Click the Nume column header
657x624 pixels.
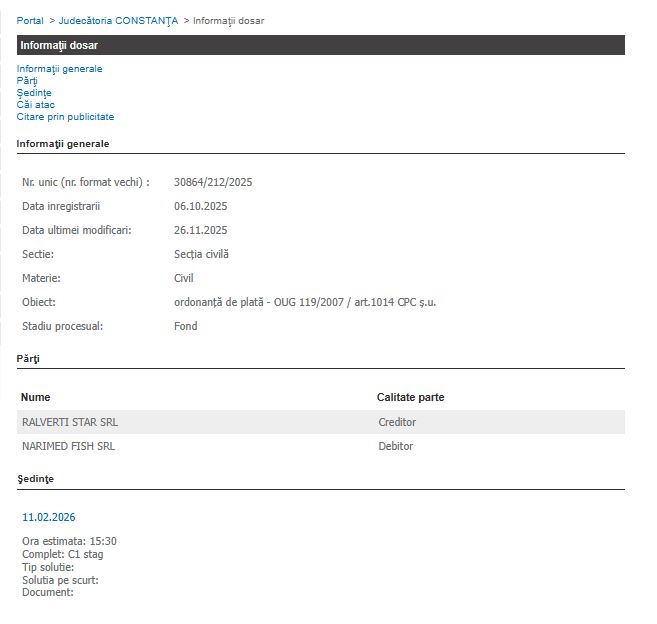(35, 397)
